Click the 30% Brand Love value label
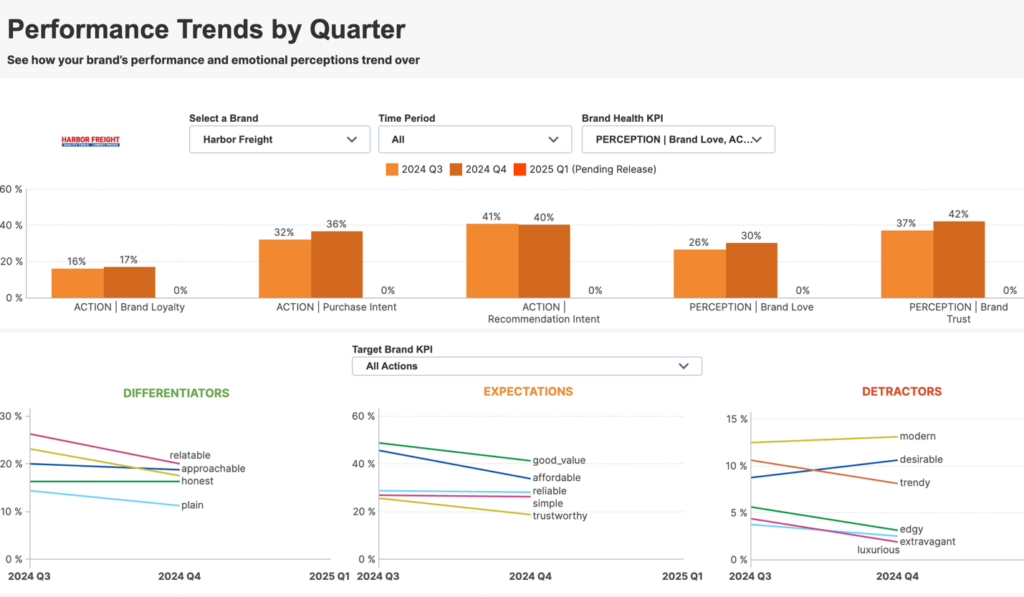Viewport: 1024px width, 597px height. [x=751, y=236]
